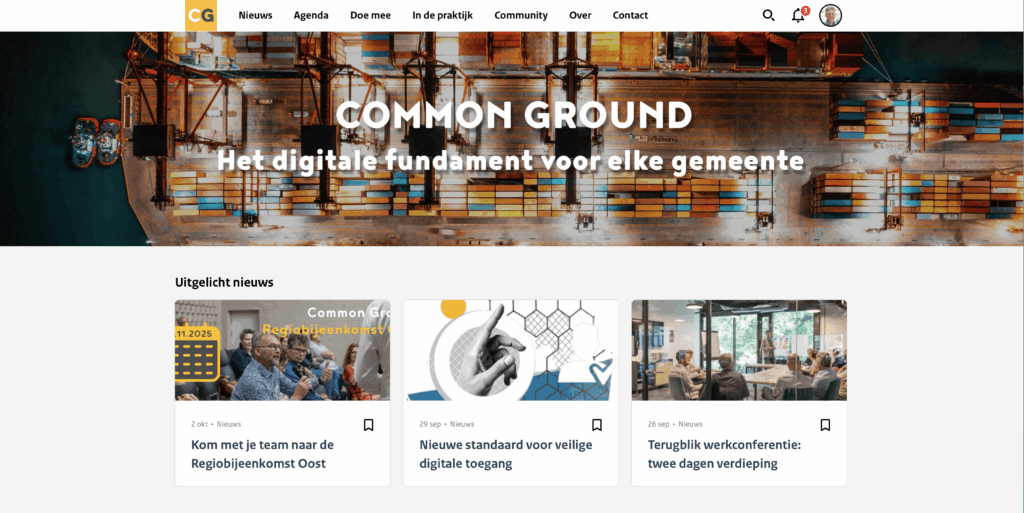Open 'Terugblik werkconferentie: twee dagen verdieping' headline
This screenshot has width=1024, height=513.
724,454
